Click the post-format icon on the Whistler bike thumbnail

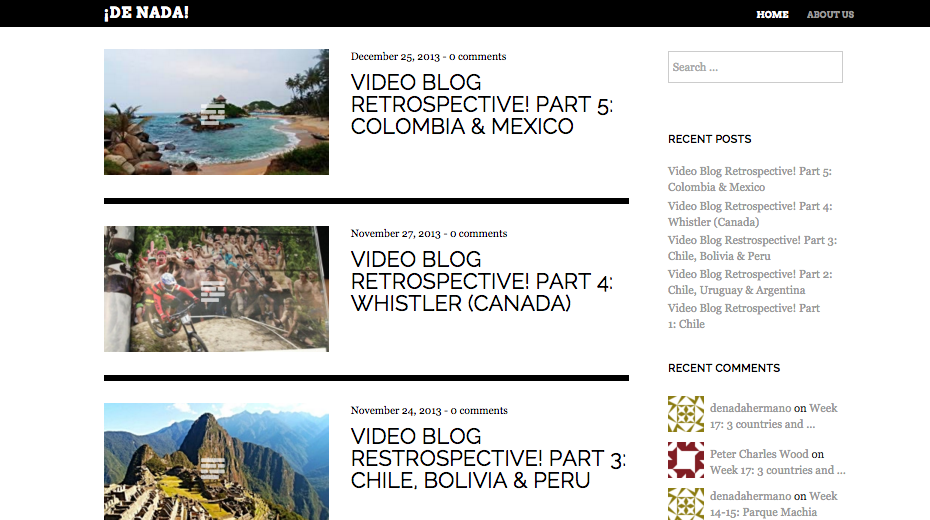point(212,291)
